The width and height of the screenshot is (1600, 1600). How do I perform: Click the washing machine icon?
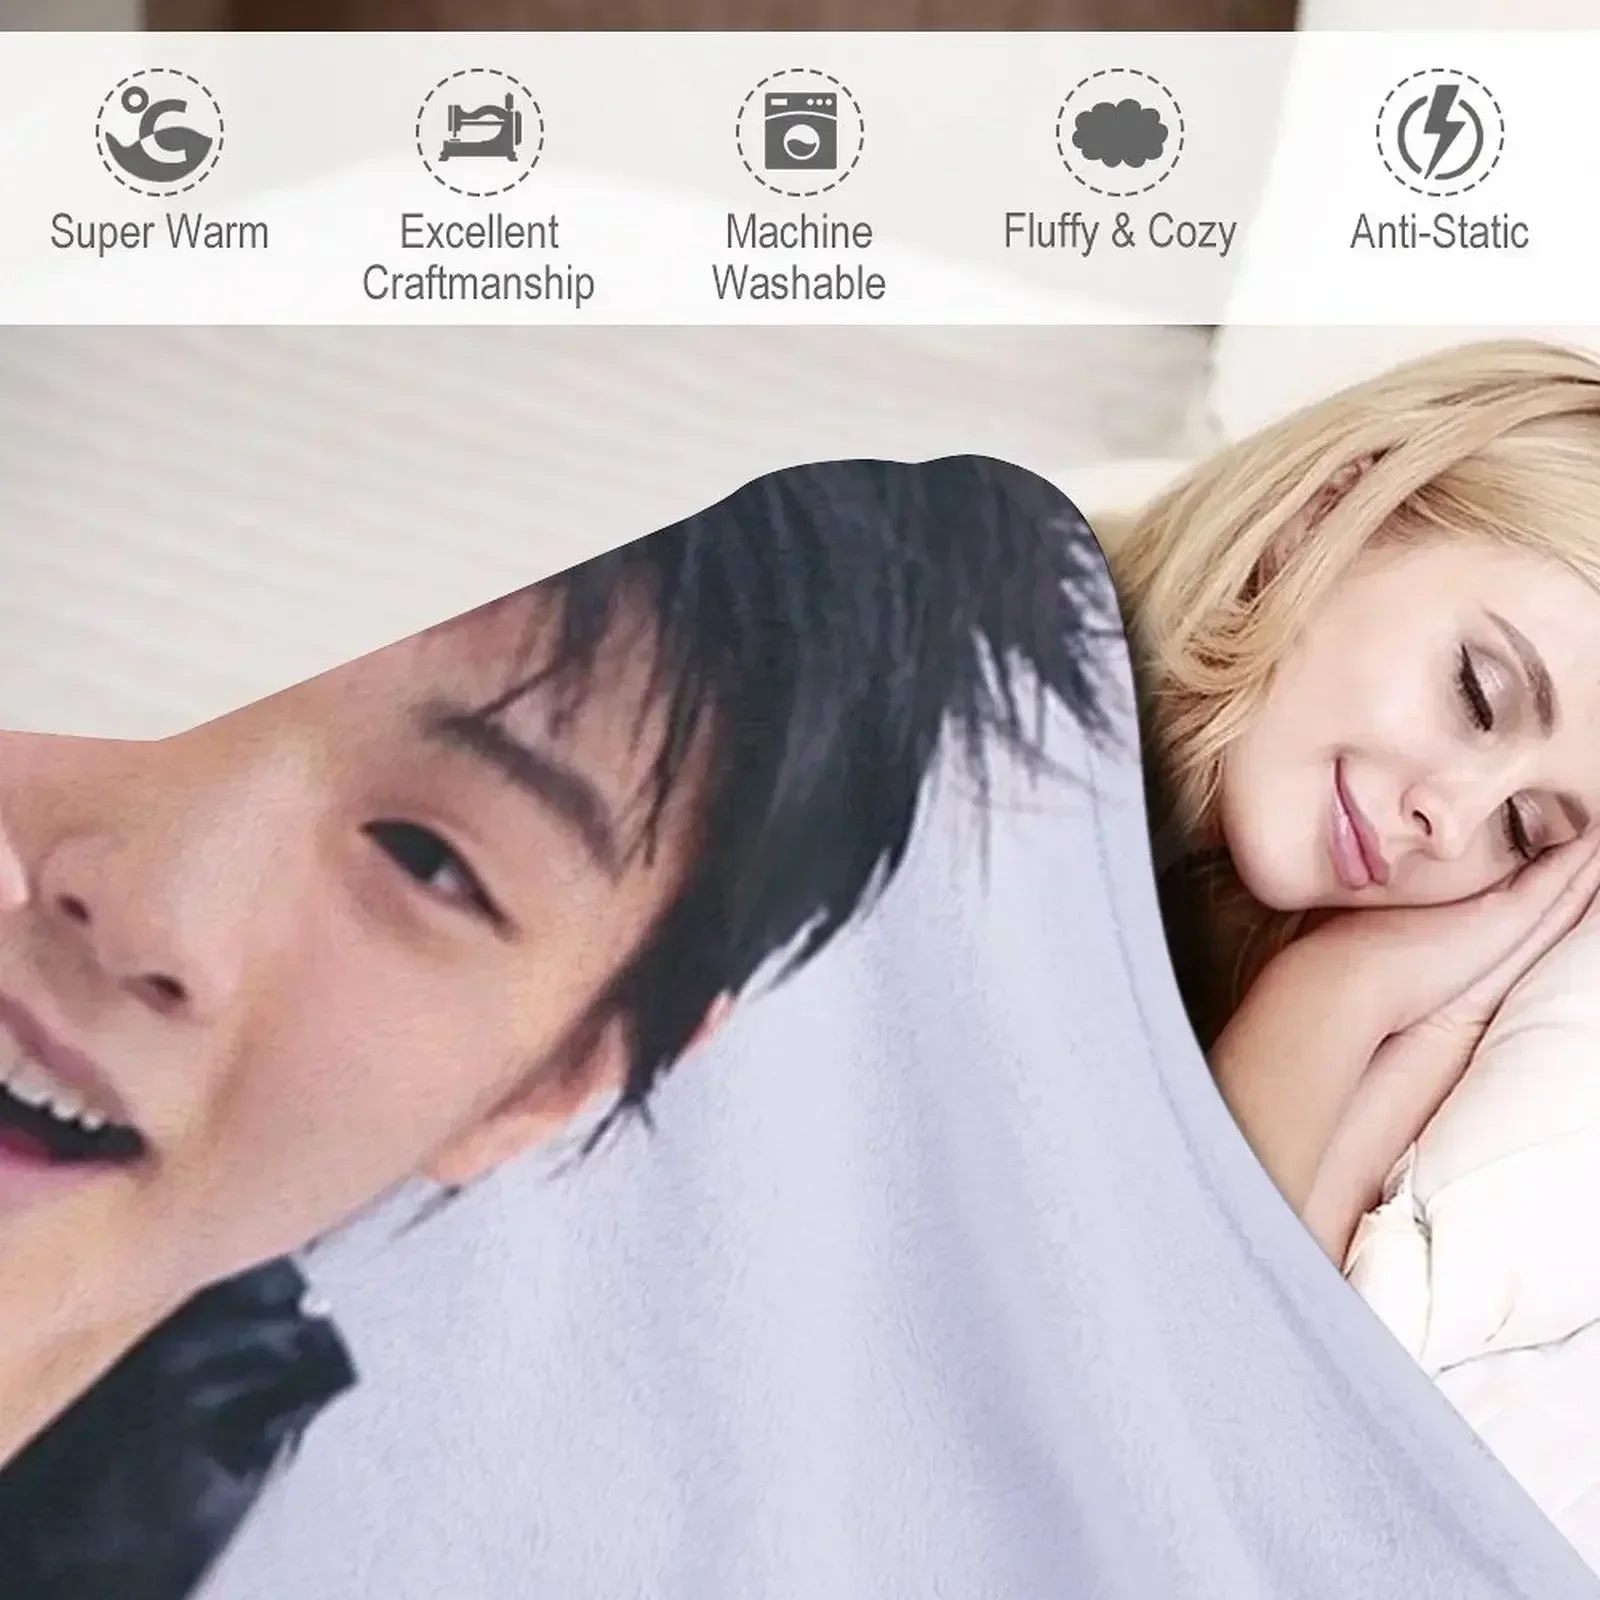click(800, 131)
